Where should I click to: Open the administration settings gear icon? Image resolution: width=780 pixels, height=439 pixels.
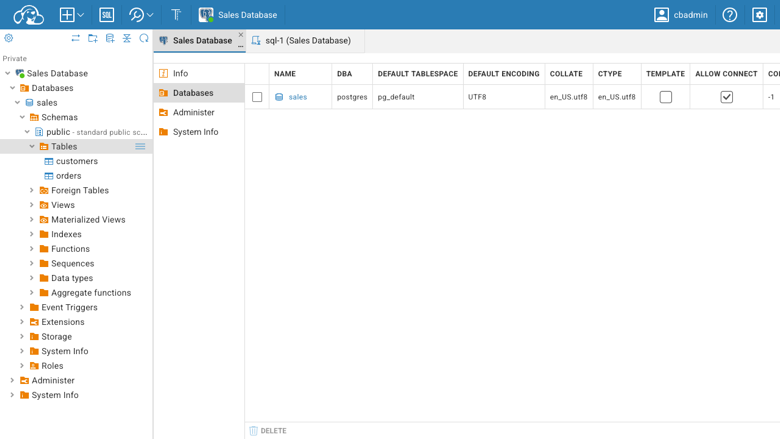coord(760,15)
